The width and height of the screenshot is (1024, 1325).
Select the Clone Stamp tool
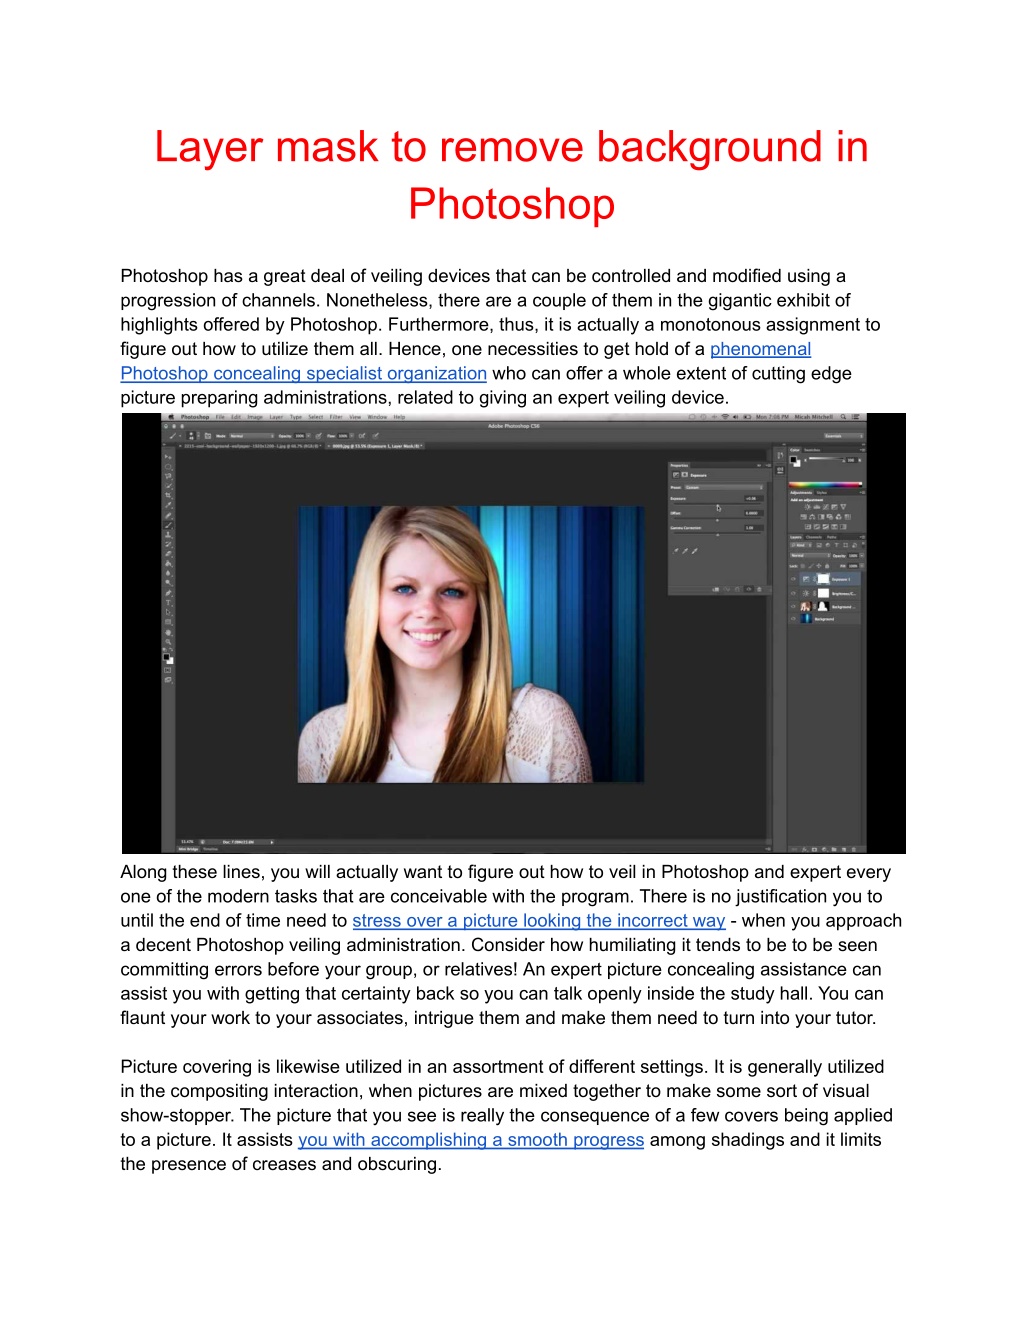(168, 534)
